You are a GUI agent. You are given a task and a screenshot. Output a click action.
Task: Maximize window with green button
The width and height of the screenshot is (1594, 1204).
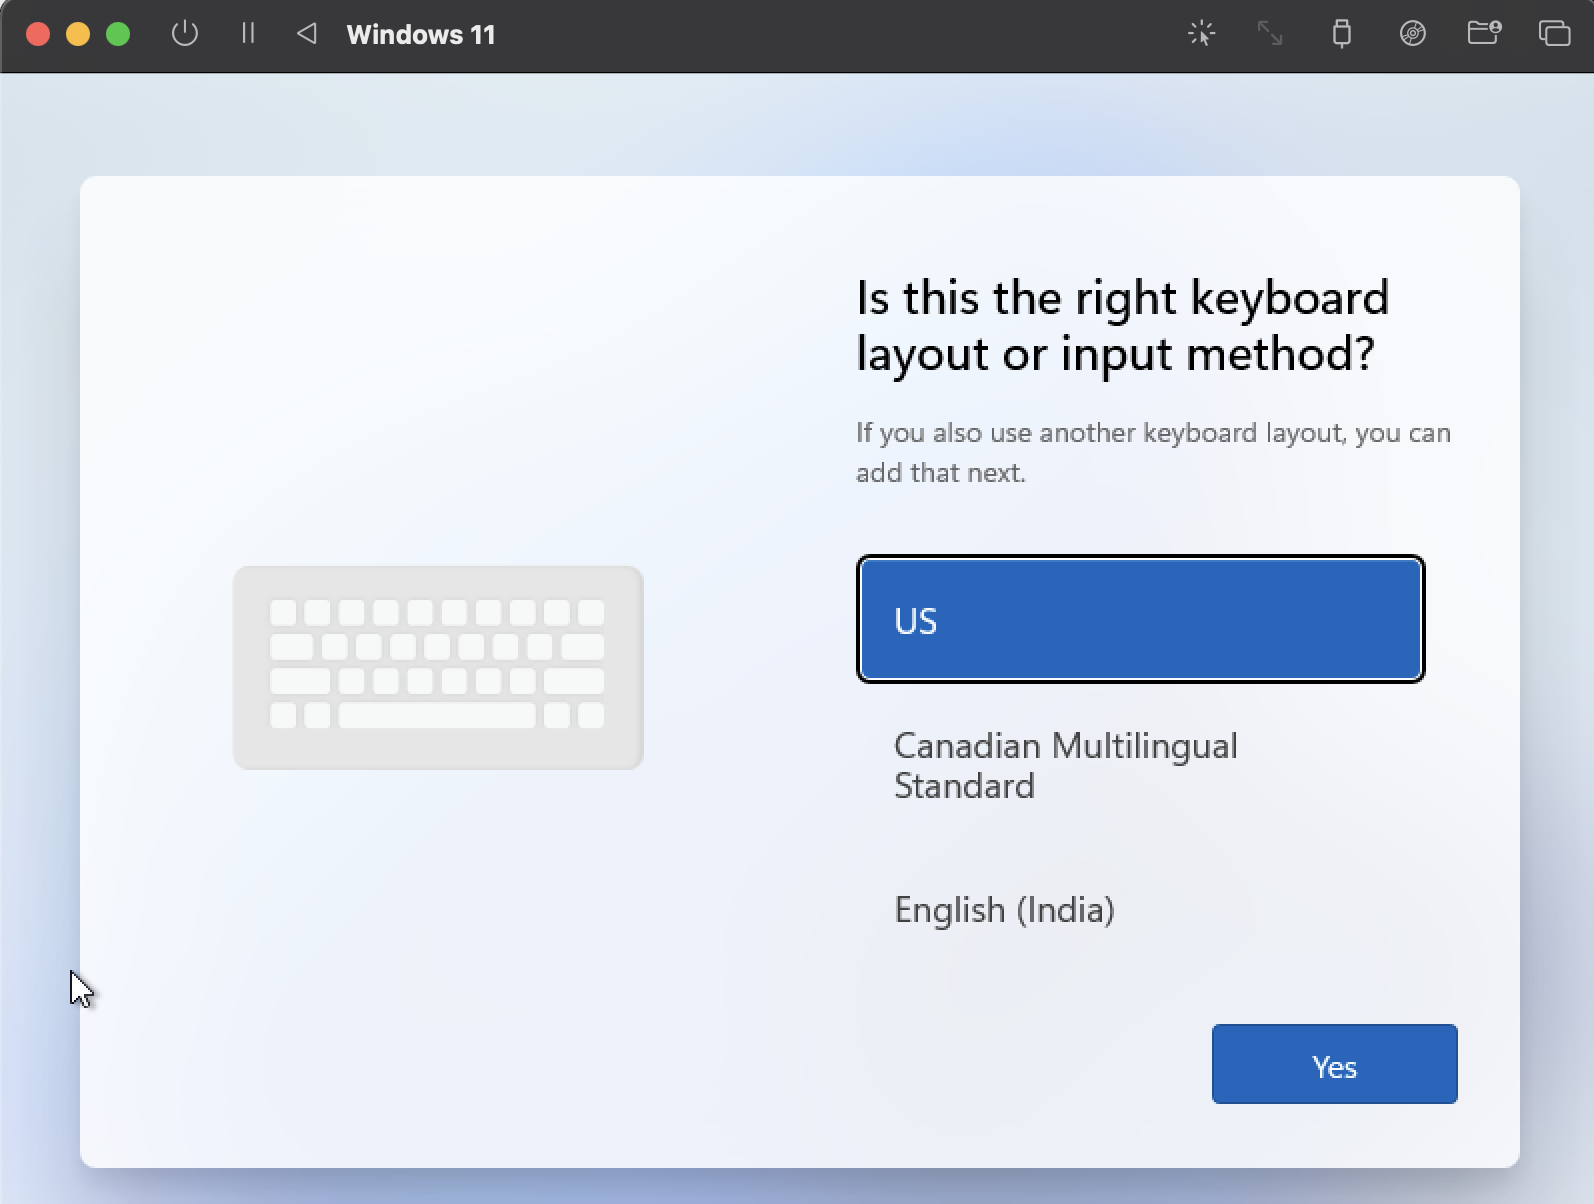[x=118, y=34]
